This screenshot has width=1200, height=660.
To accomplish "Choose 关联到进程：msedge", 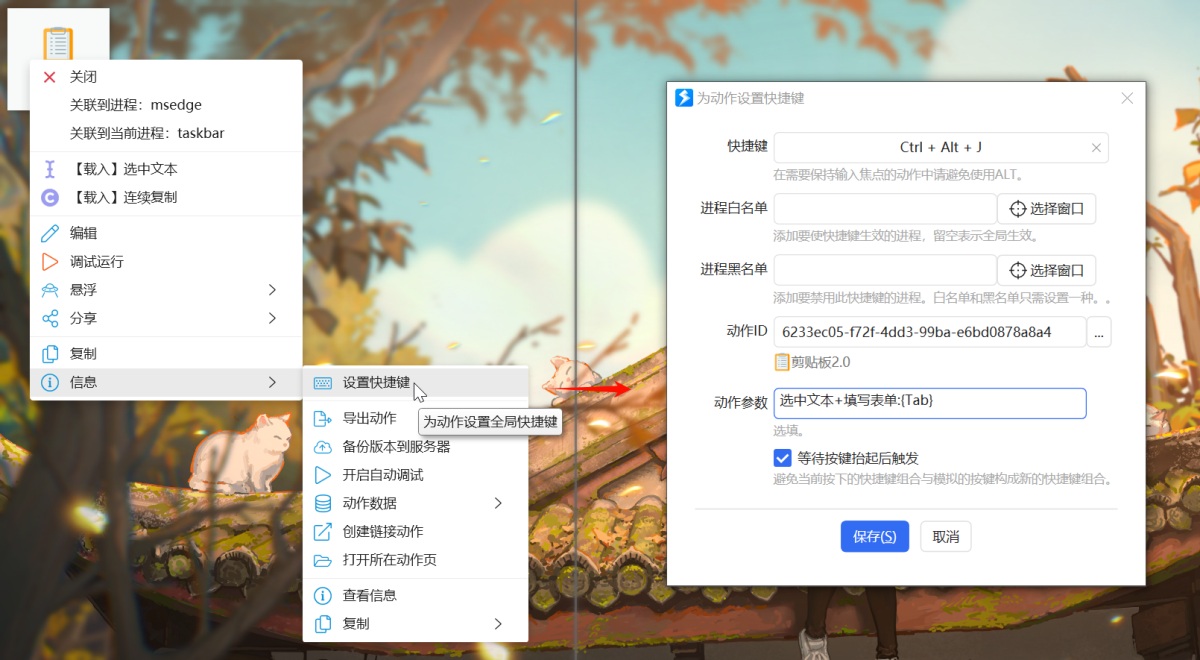I will pos(166,105).
